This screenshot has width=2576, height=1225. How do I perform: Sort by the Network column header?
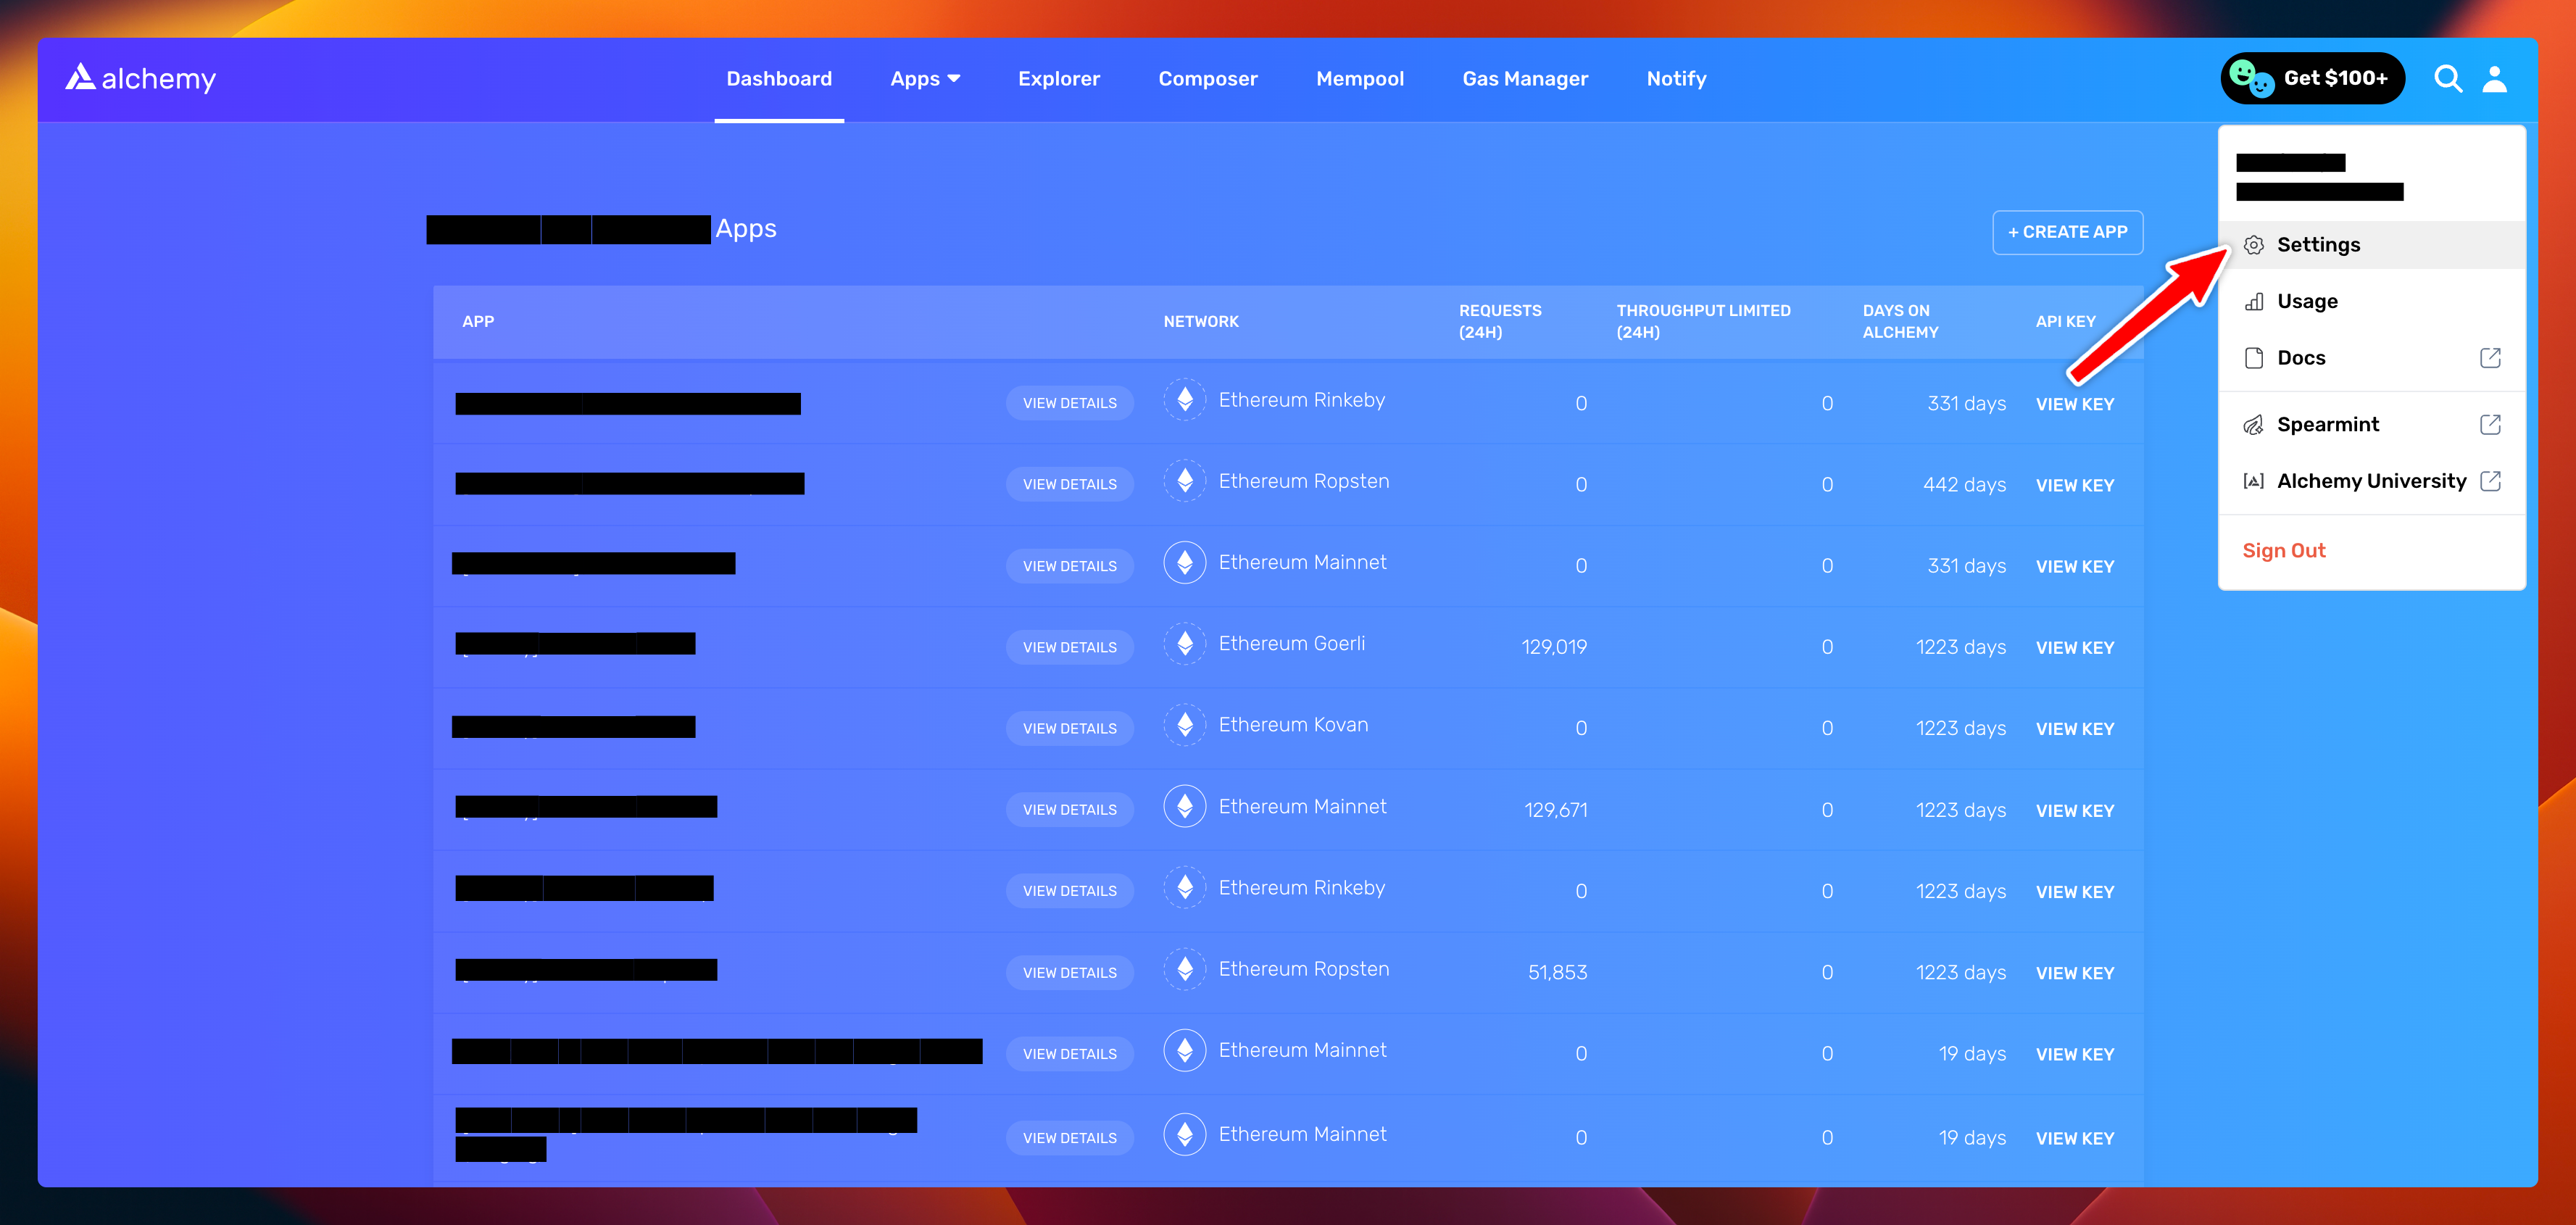coord(1200,322)
